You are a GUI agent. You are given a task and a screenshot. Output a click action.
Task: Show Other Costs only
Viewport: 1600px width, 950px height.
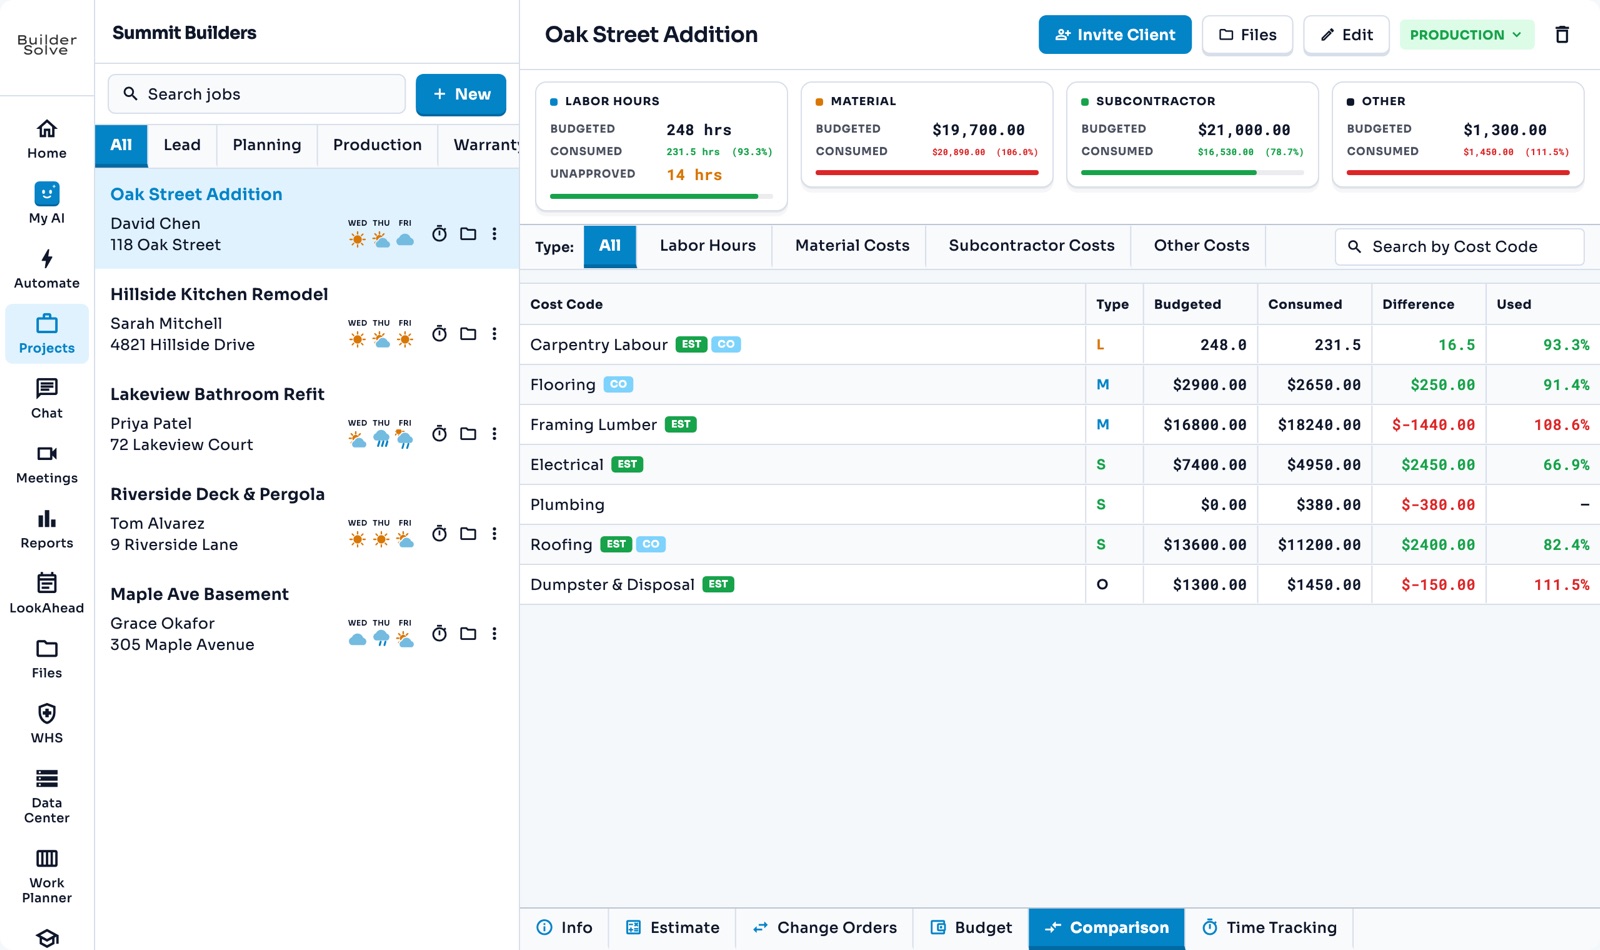(x=1201, y=246)
